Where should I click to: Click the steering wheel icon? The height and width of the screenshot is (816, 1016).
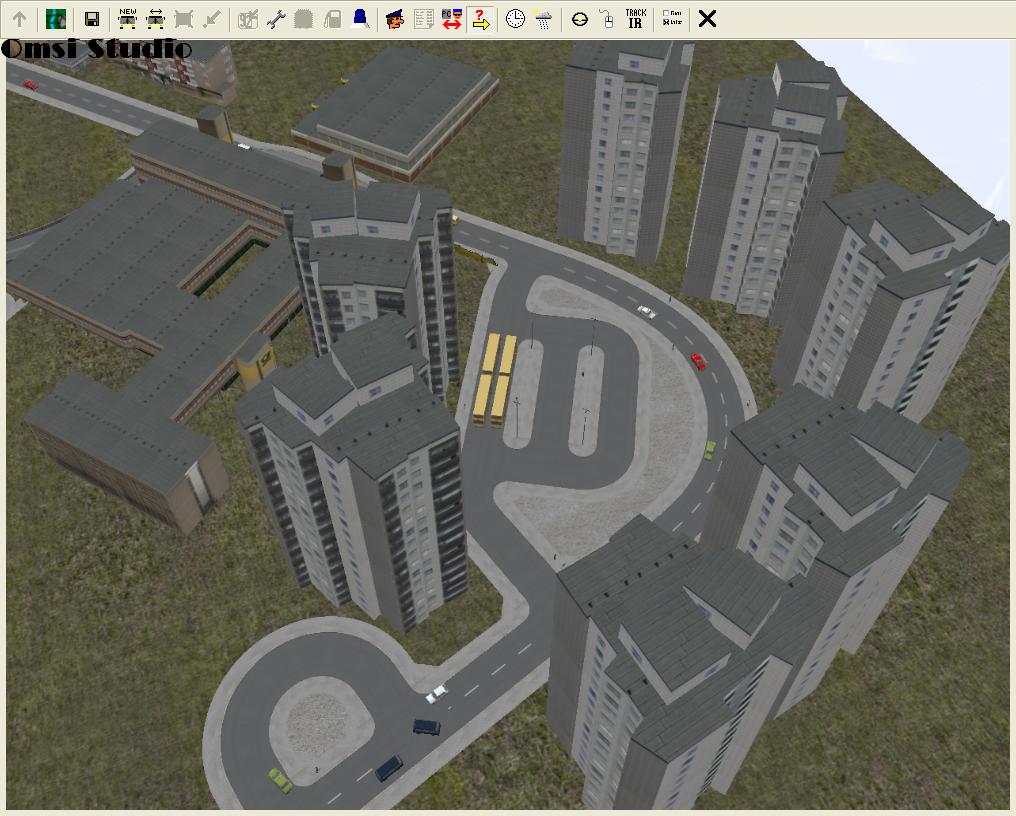point(579,19)
